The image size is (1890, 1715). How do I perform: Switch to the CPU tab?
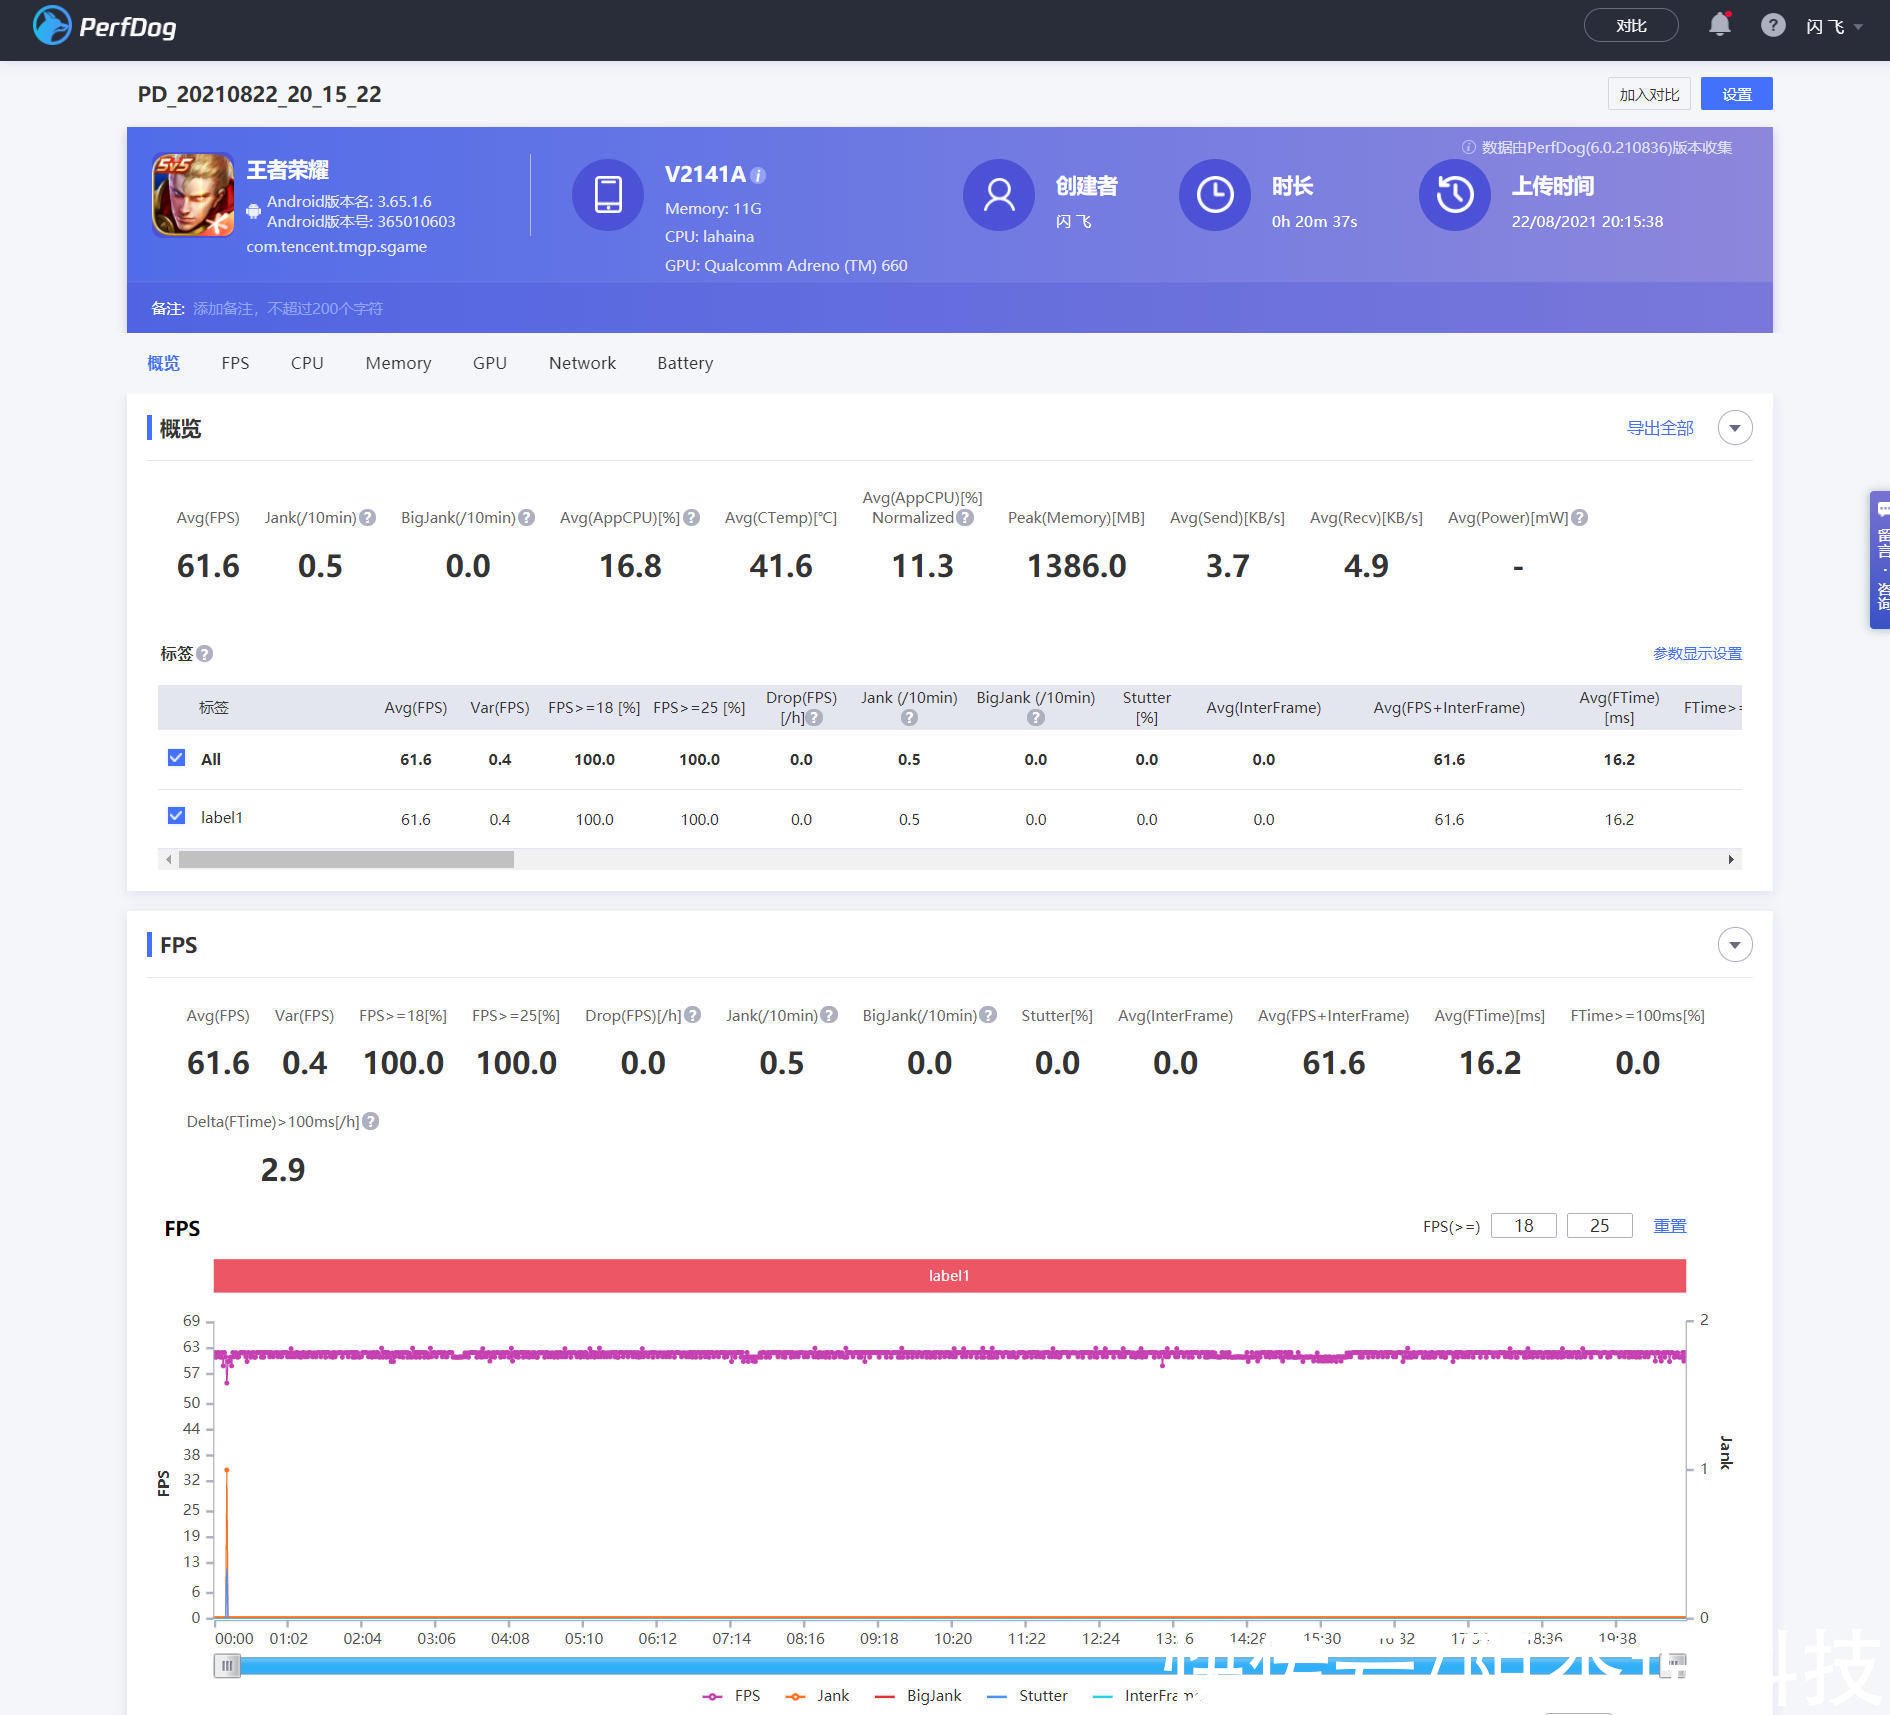307,363
